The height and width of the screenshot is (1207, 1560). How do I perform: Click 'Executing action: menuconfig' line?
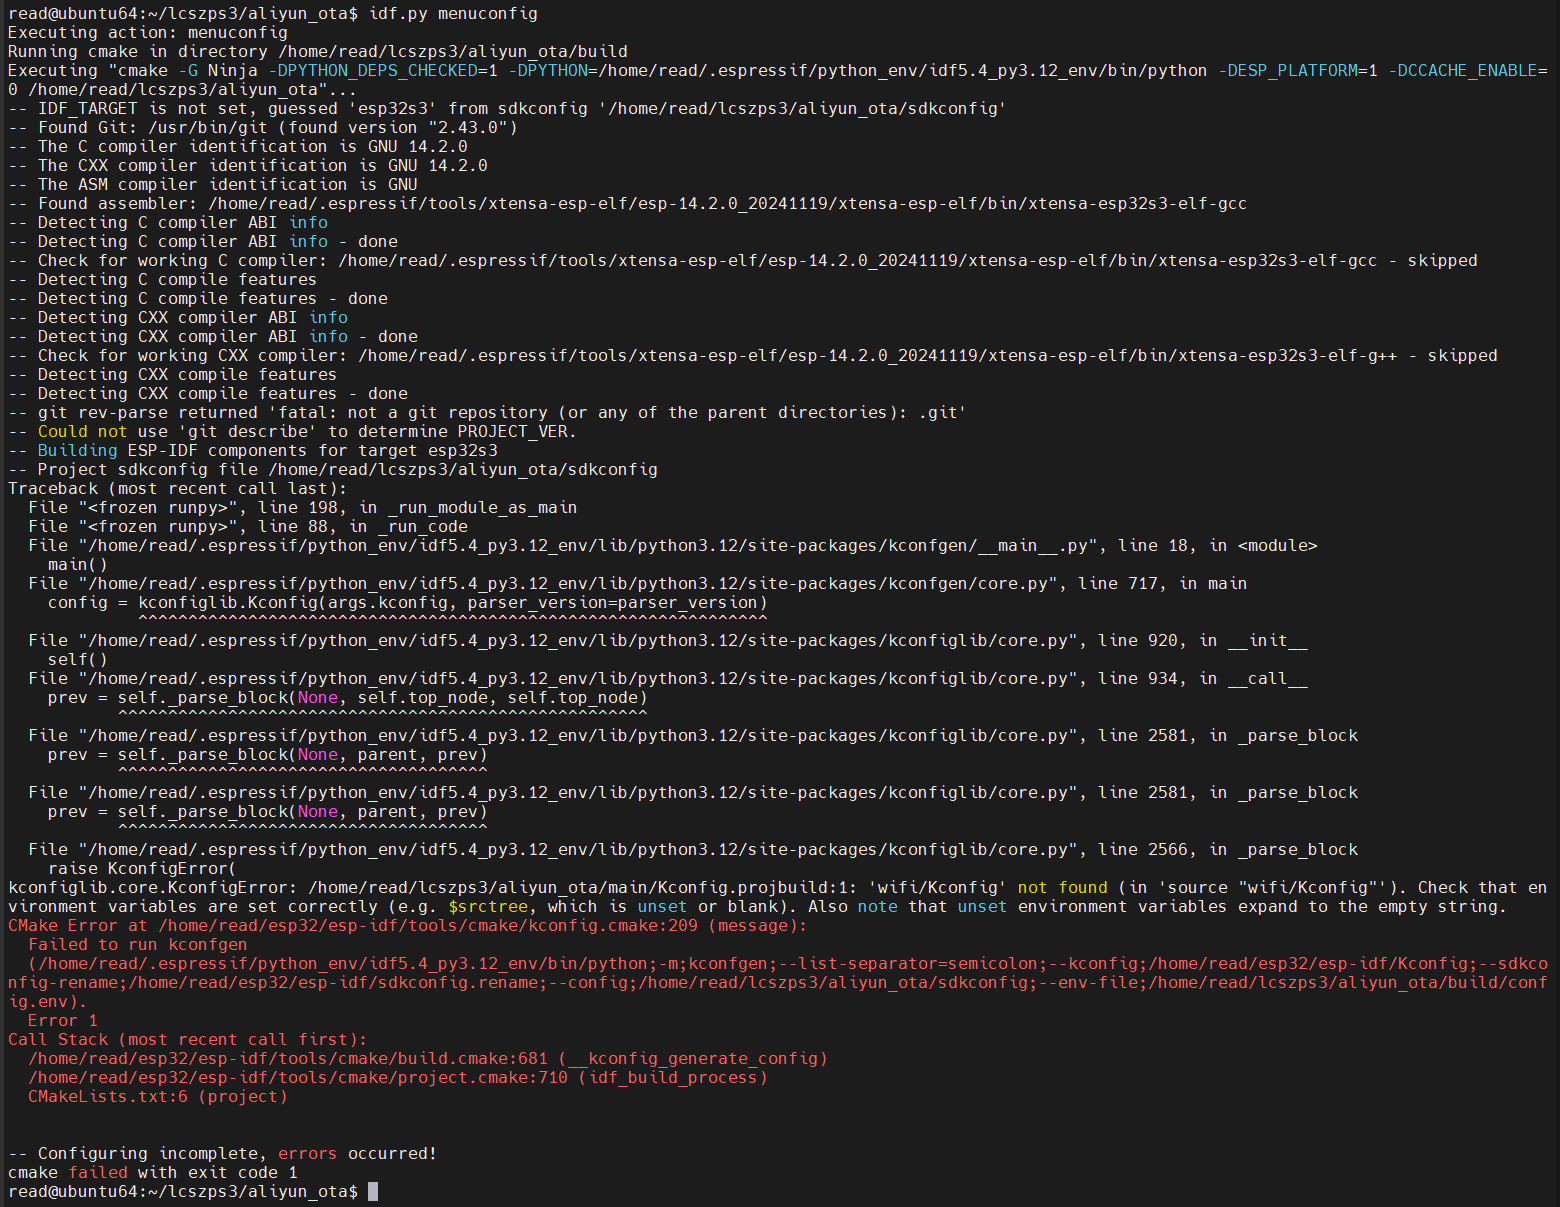pyautogui.click(x=148, y=33)
